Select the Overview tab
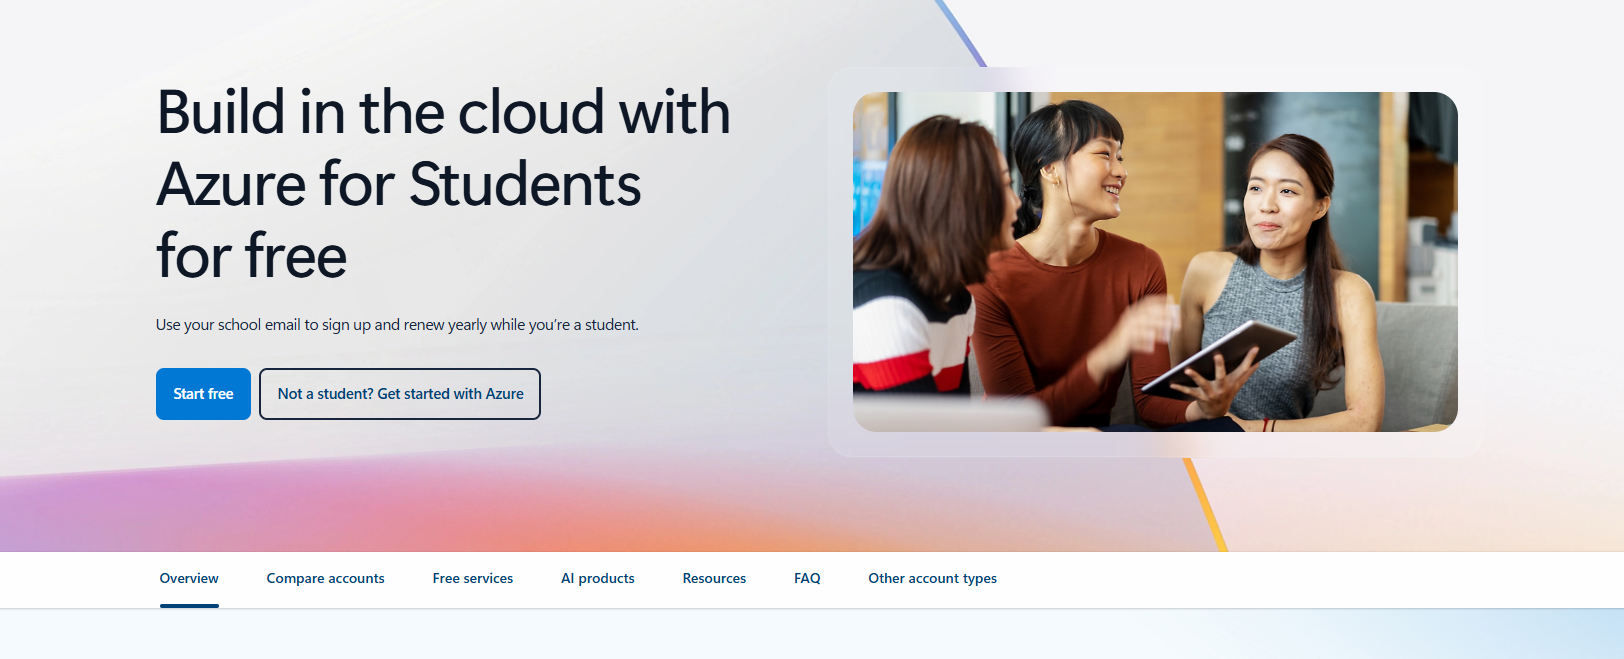This screenshot has height=659, width=1624. [189, 578]
